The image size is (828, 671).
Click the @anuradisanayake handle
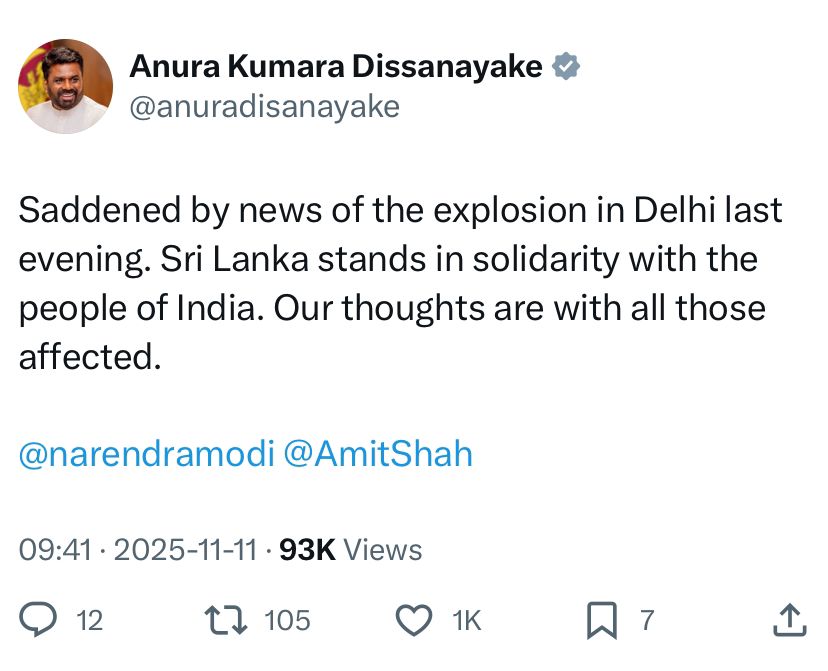tap(265, 106)
